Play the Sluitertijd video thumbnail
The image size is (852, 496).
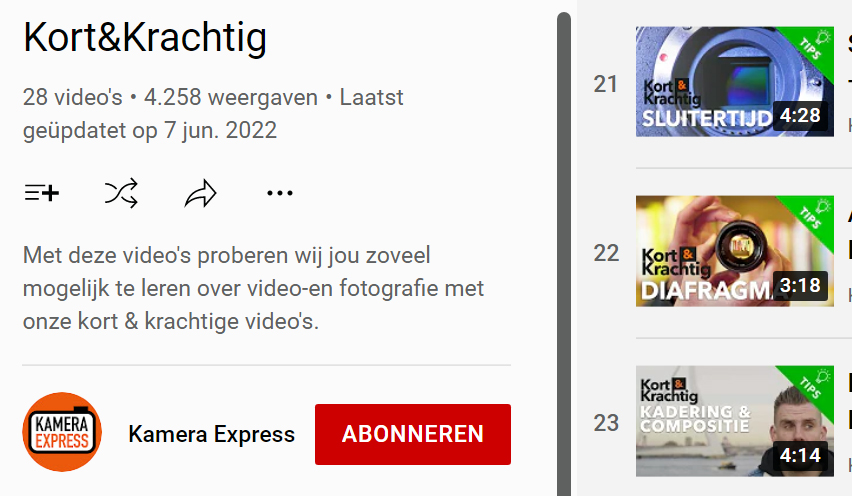[735, 81]
